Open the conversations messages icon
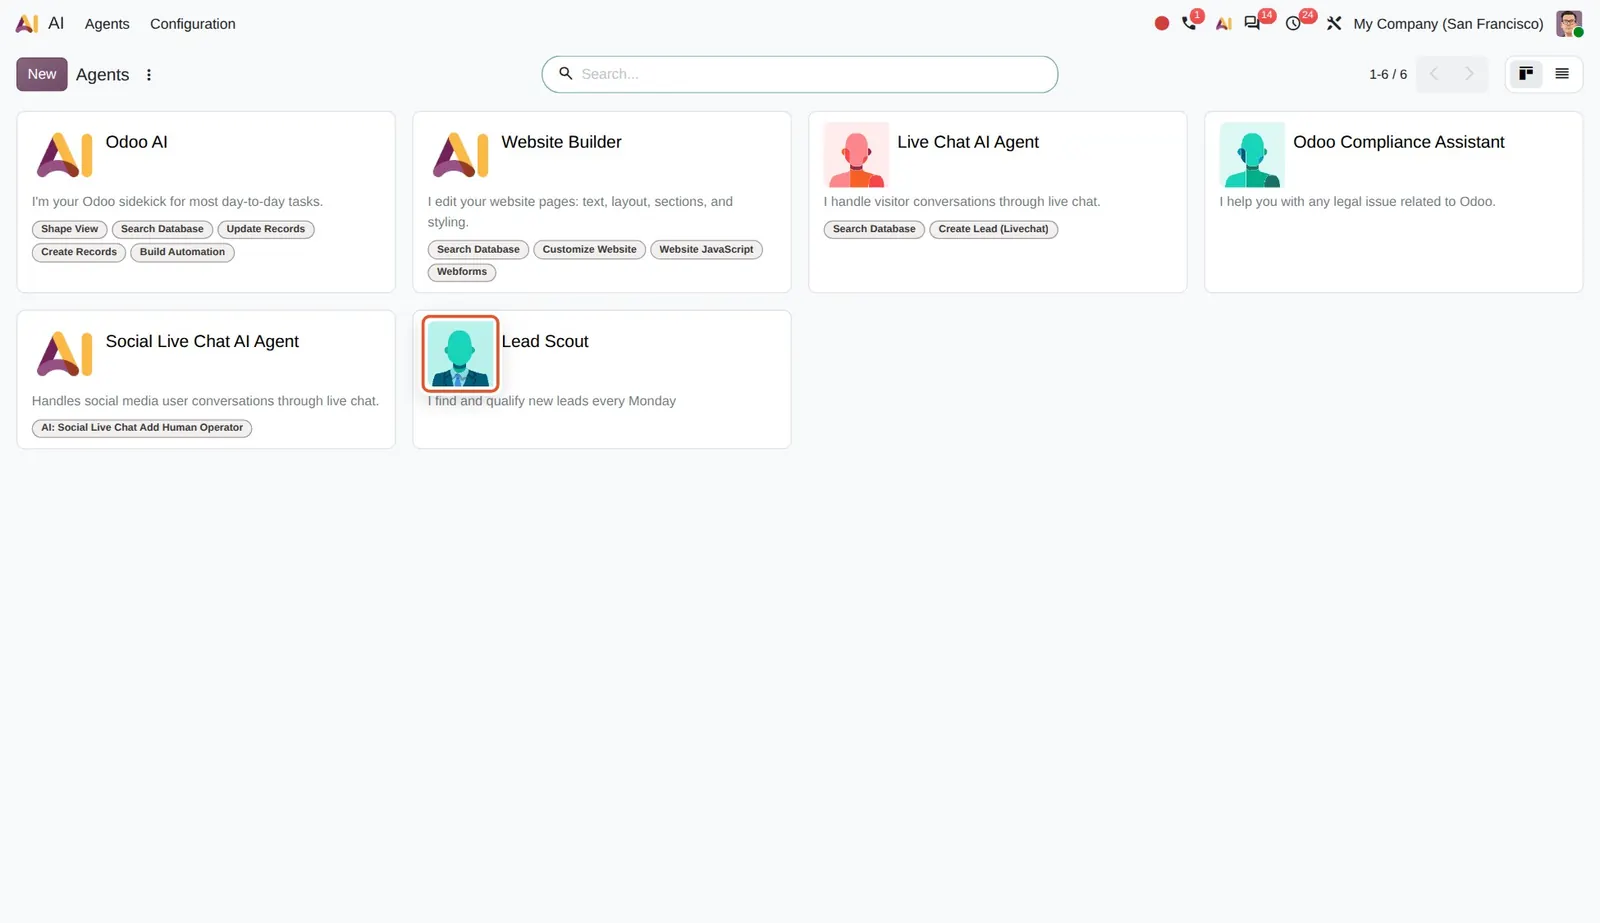The width and height of the screenshot is (1600, 923). [x=1252, y=23]
